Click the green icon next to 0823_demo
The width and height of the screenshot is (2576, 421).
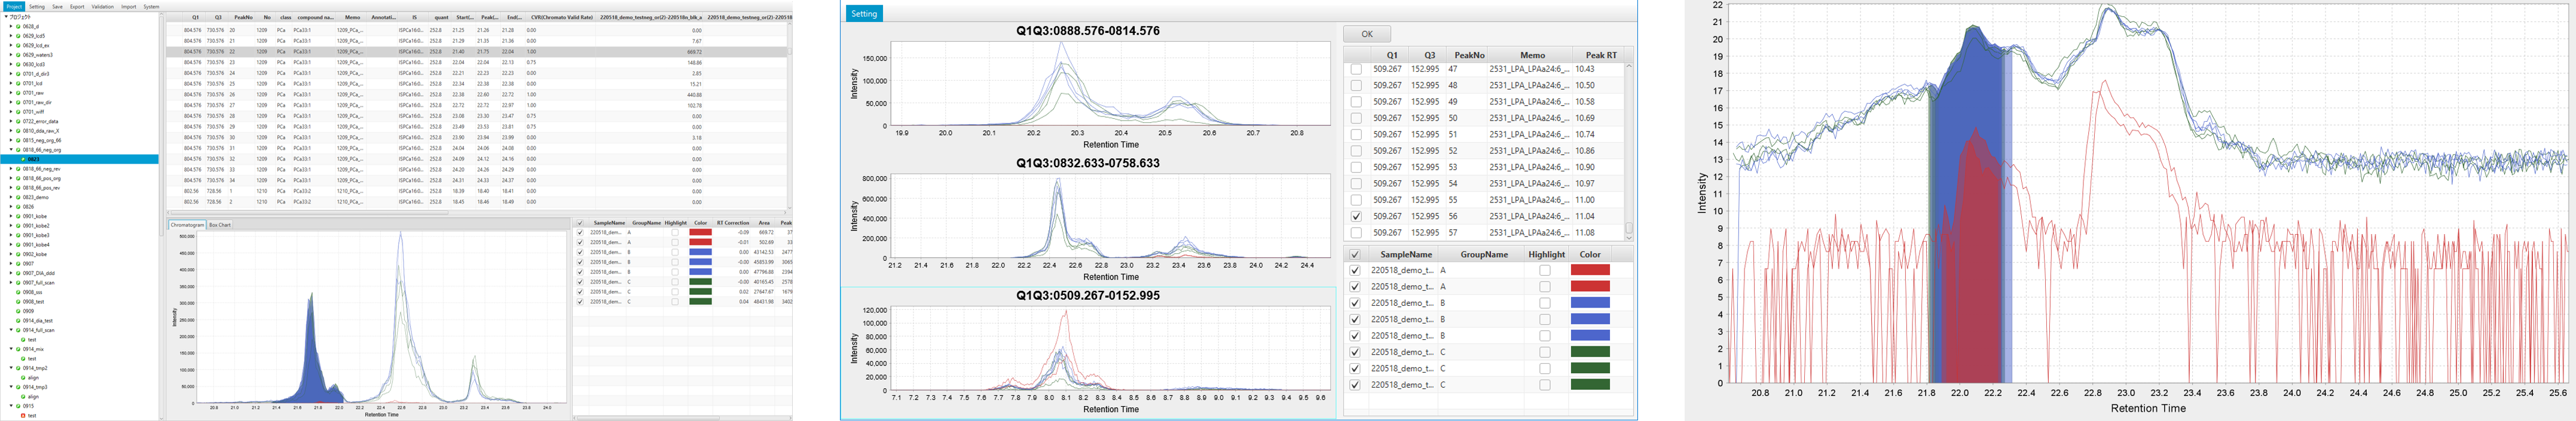[x=18, y=197]
